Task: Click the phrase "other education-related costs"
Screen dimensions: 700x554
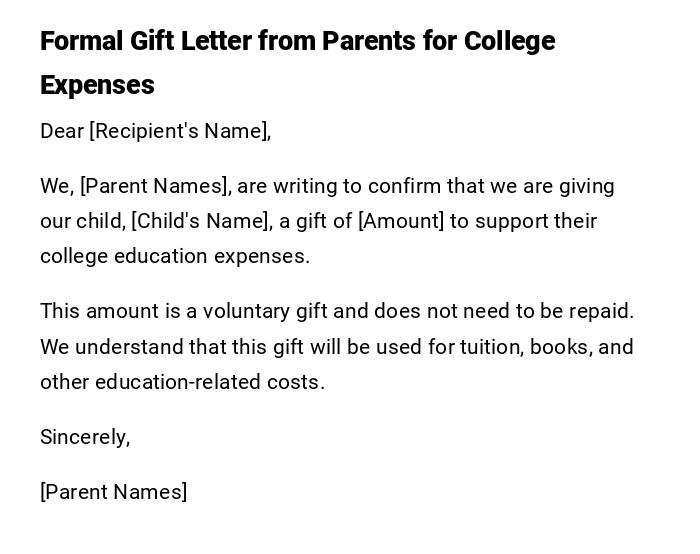Action: pos(182,382)
